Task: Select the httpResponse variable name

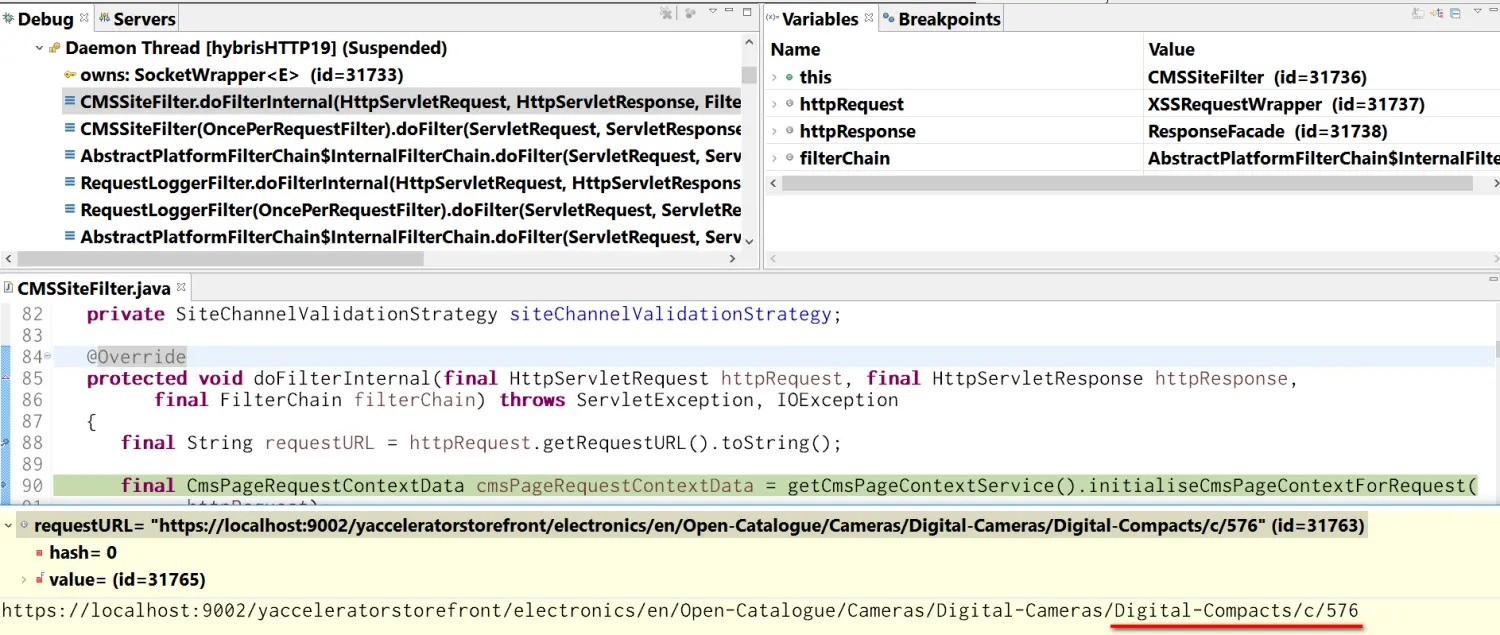Action: [x=857, y=131]
